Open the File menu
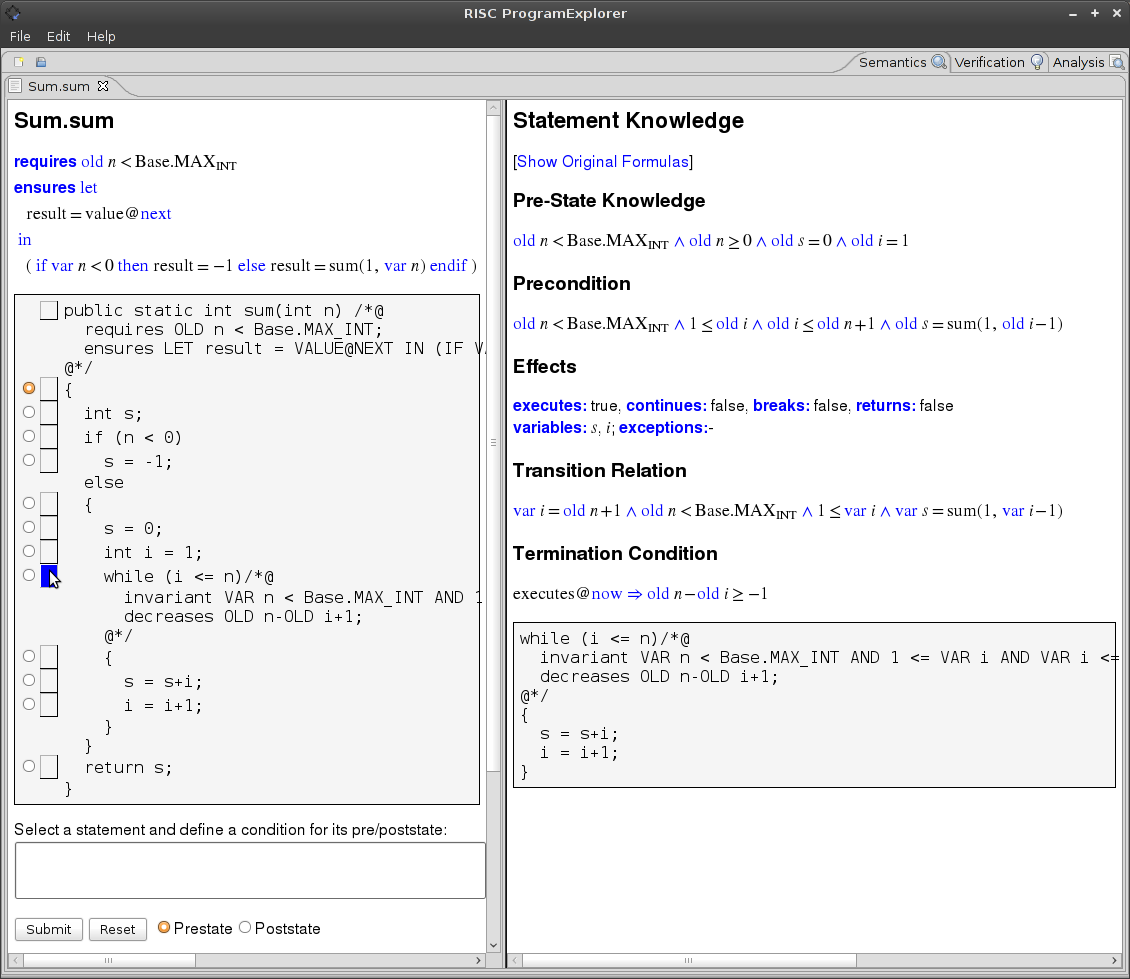Image resolution: width=1130 pixels, height=979 pixels. (x=20, y=36)
